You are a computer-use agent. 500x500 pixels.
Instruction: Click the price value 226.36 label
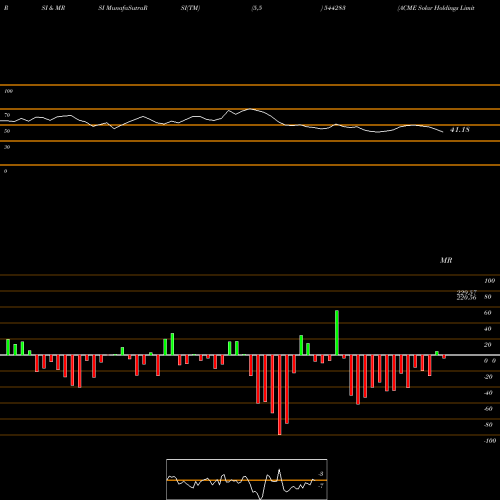tap(466, 298)
